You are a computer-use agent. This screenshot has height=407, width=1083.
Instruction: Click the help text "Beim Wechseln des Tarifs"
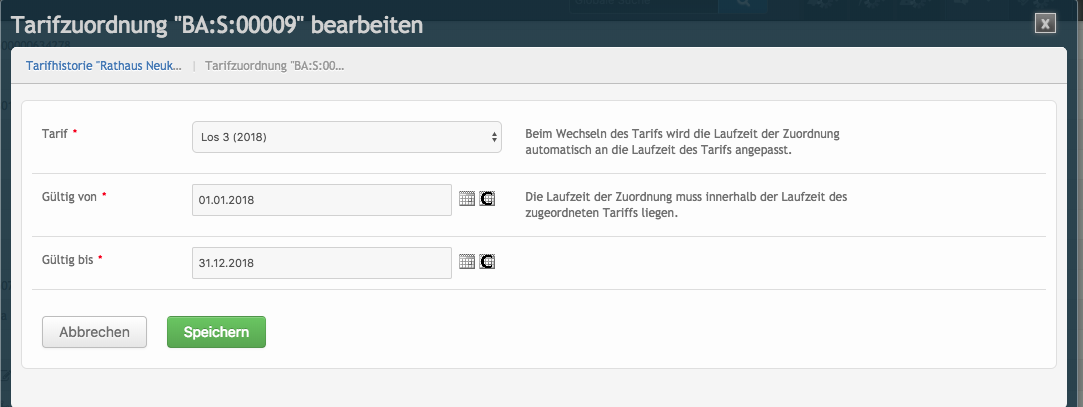pyautogui.click(x=682, y=142)
